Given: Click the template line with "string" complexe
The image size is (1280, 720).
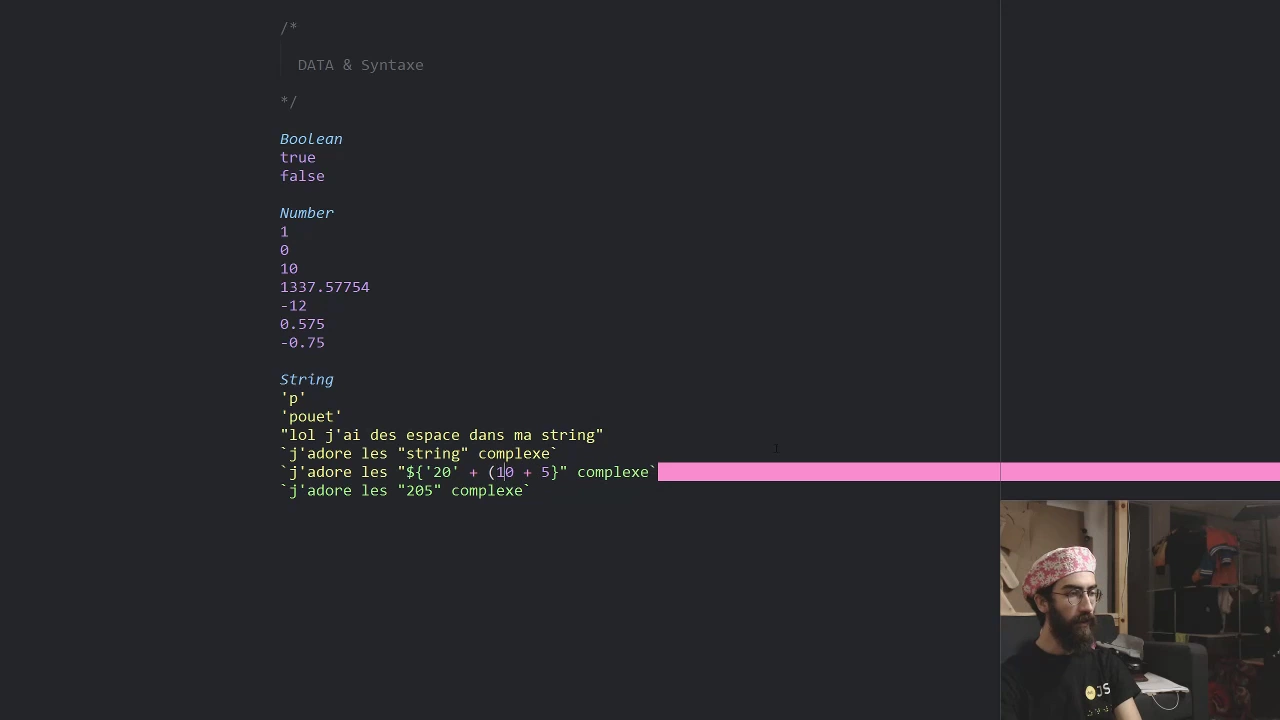Looking at the screenshot, I should coord(419,454).
